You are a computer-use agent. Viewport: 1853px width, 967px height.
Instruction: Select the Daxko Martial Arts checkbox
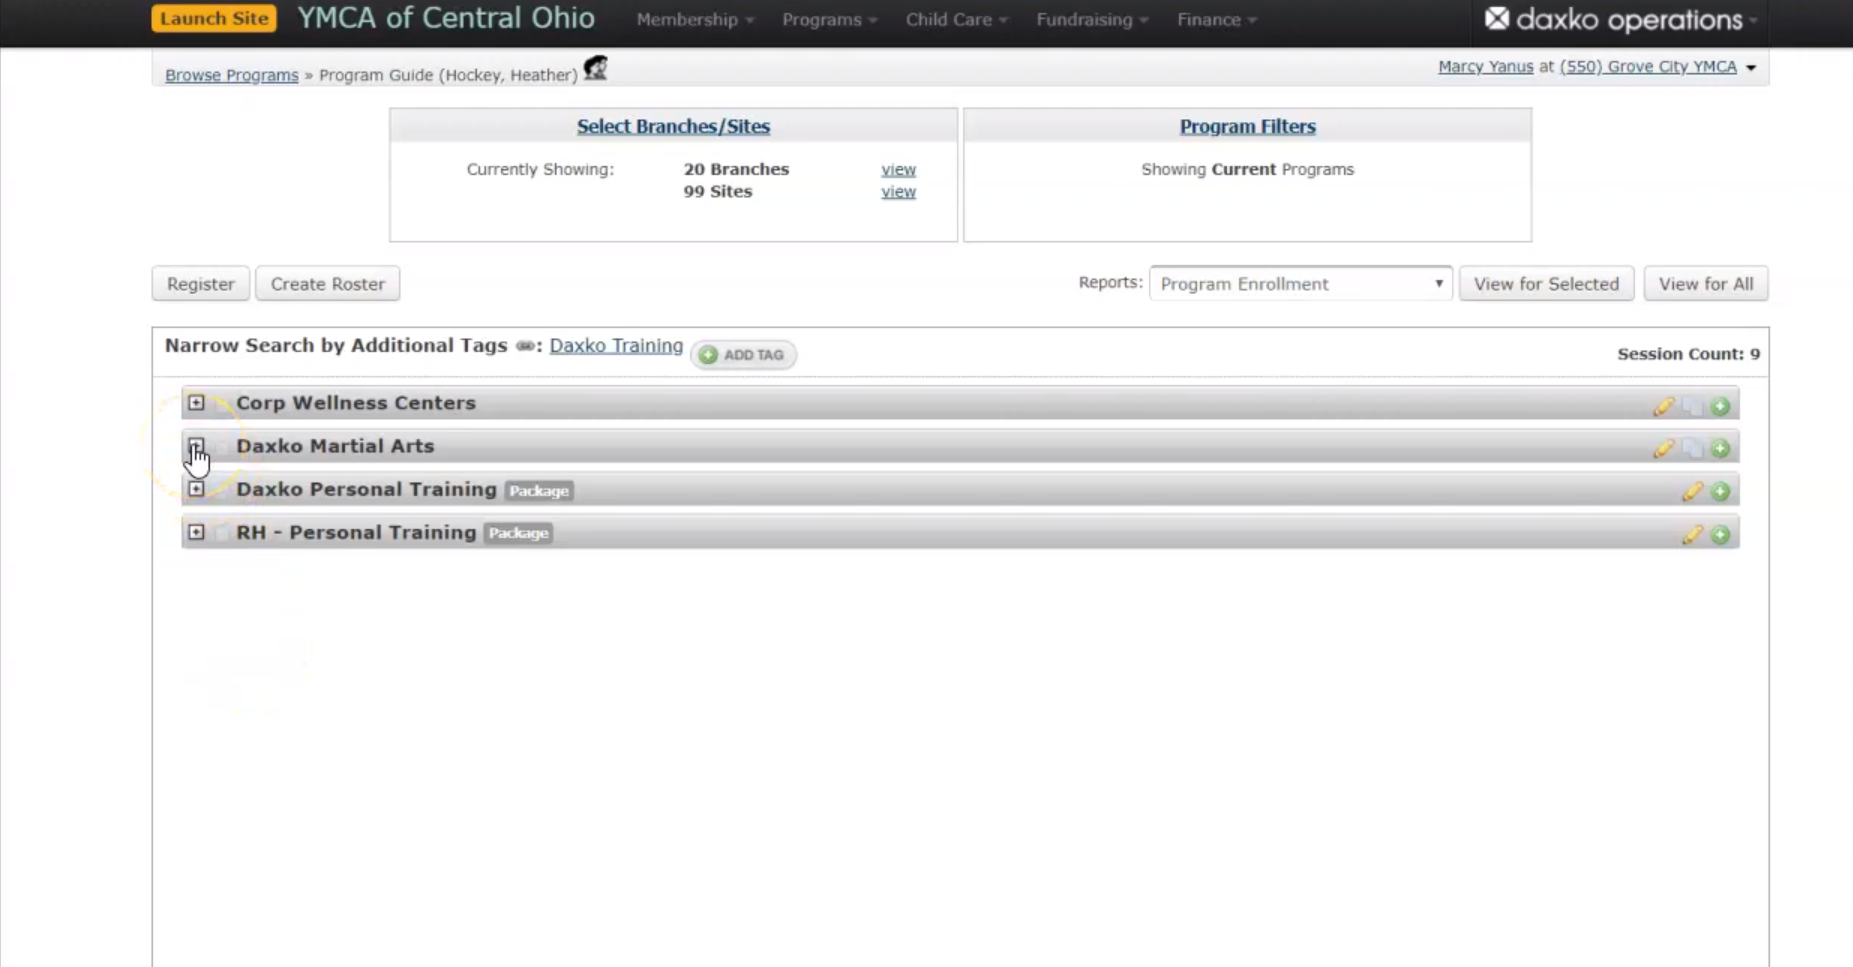tap(221, 446)
